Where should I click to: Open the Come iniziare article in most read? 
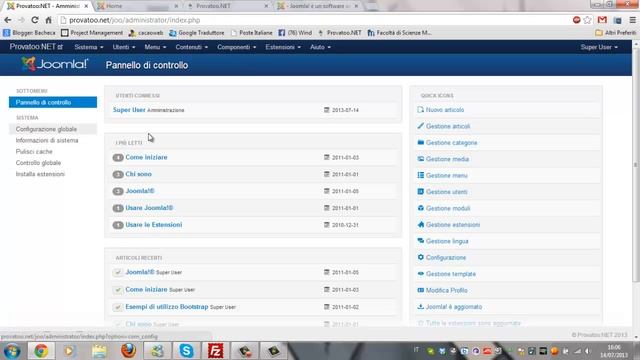coord(146,157)
